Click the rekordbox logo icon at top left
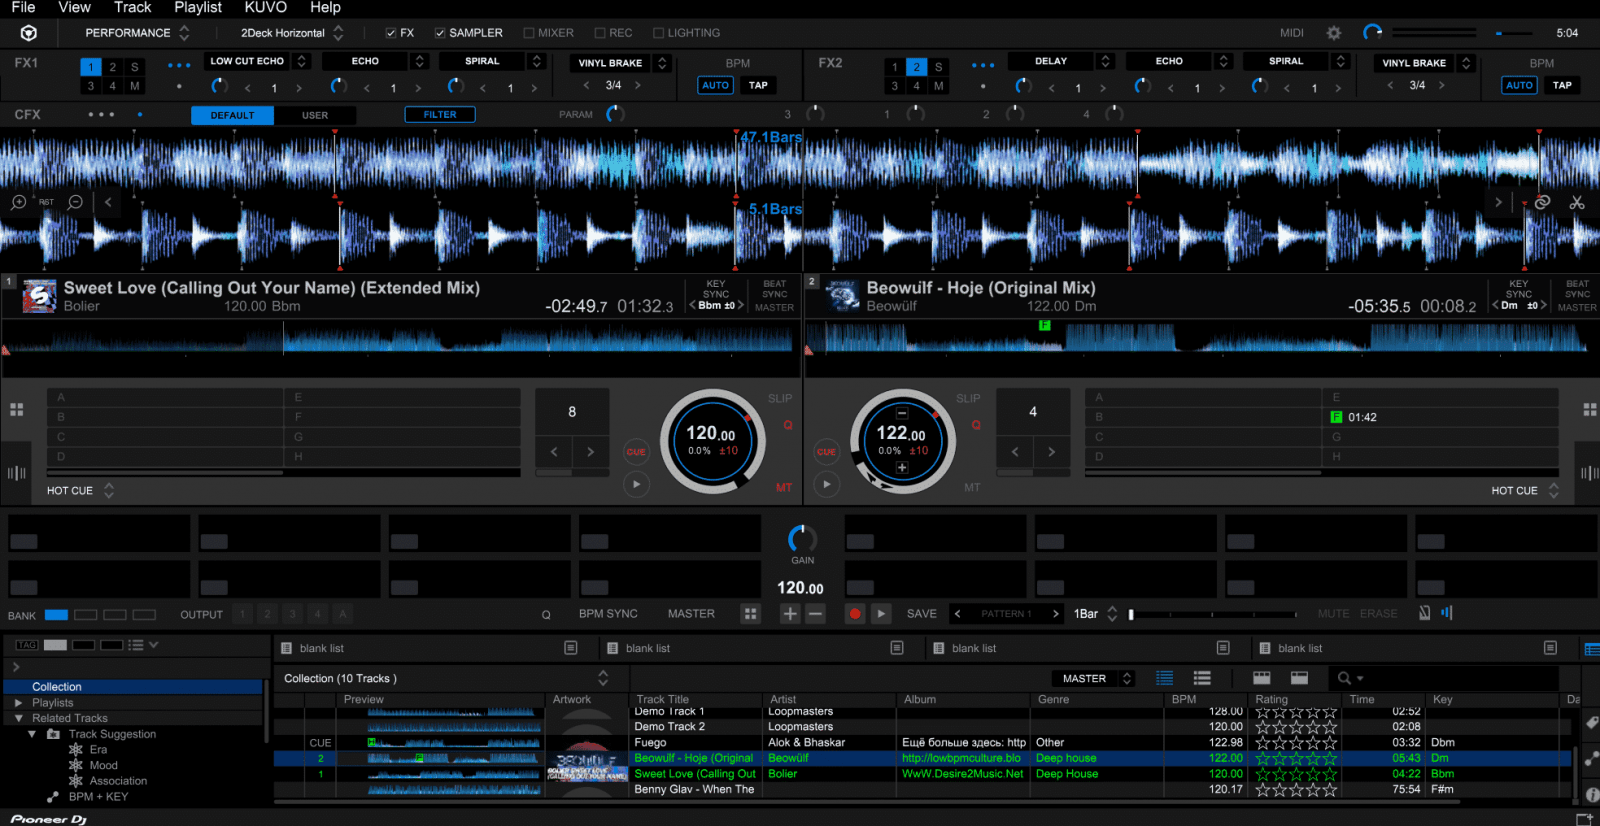 (x=29, y=33)
